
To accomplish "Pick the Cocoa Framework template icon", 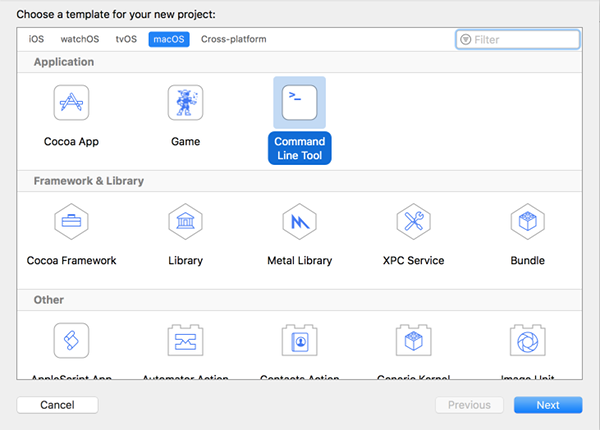I will 71,222.
